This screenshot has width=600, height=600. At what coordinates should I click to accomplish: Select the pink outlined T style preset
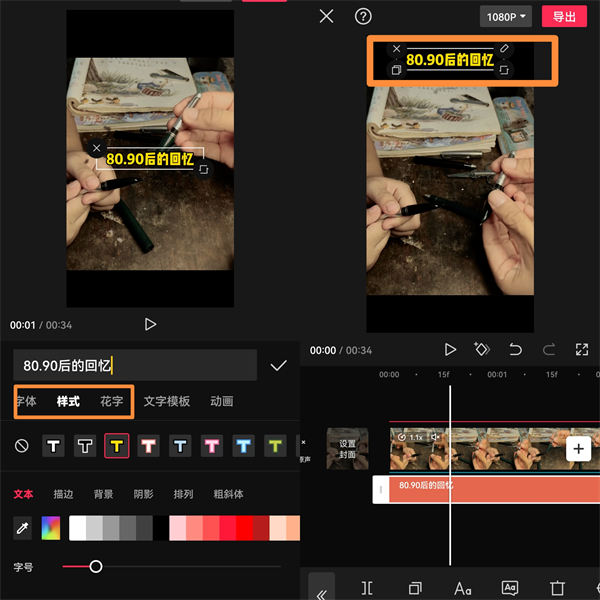click(148, 446)
